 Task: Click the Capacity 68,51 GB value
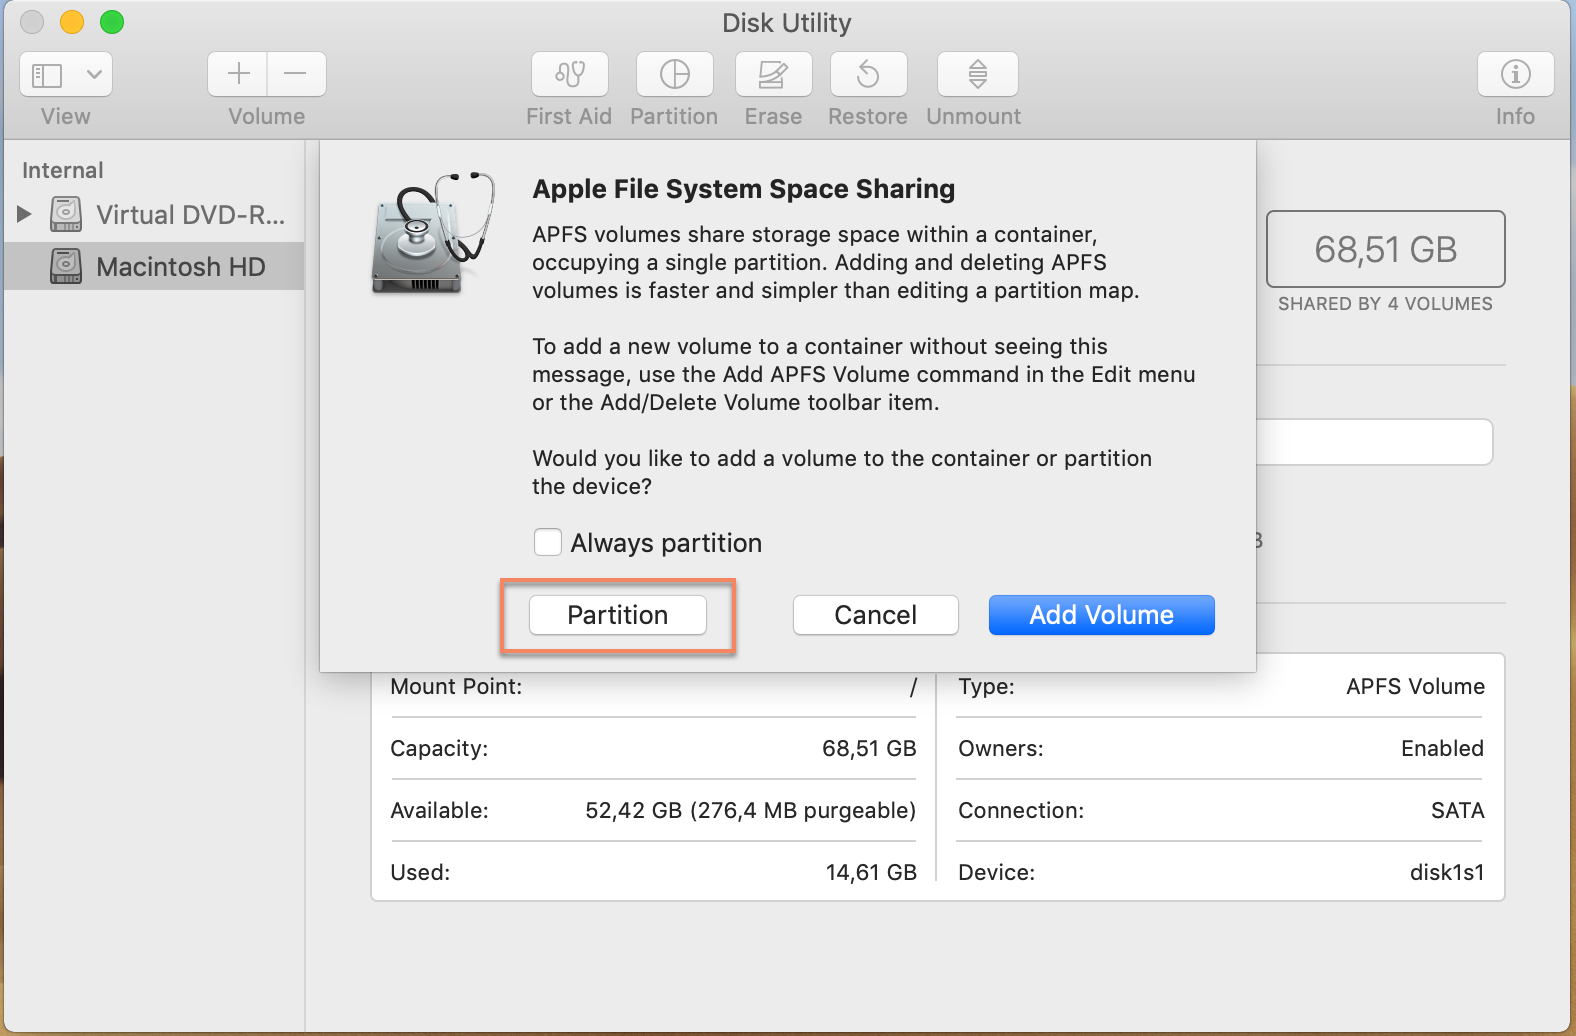point(869,748)
